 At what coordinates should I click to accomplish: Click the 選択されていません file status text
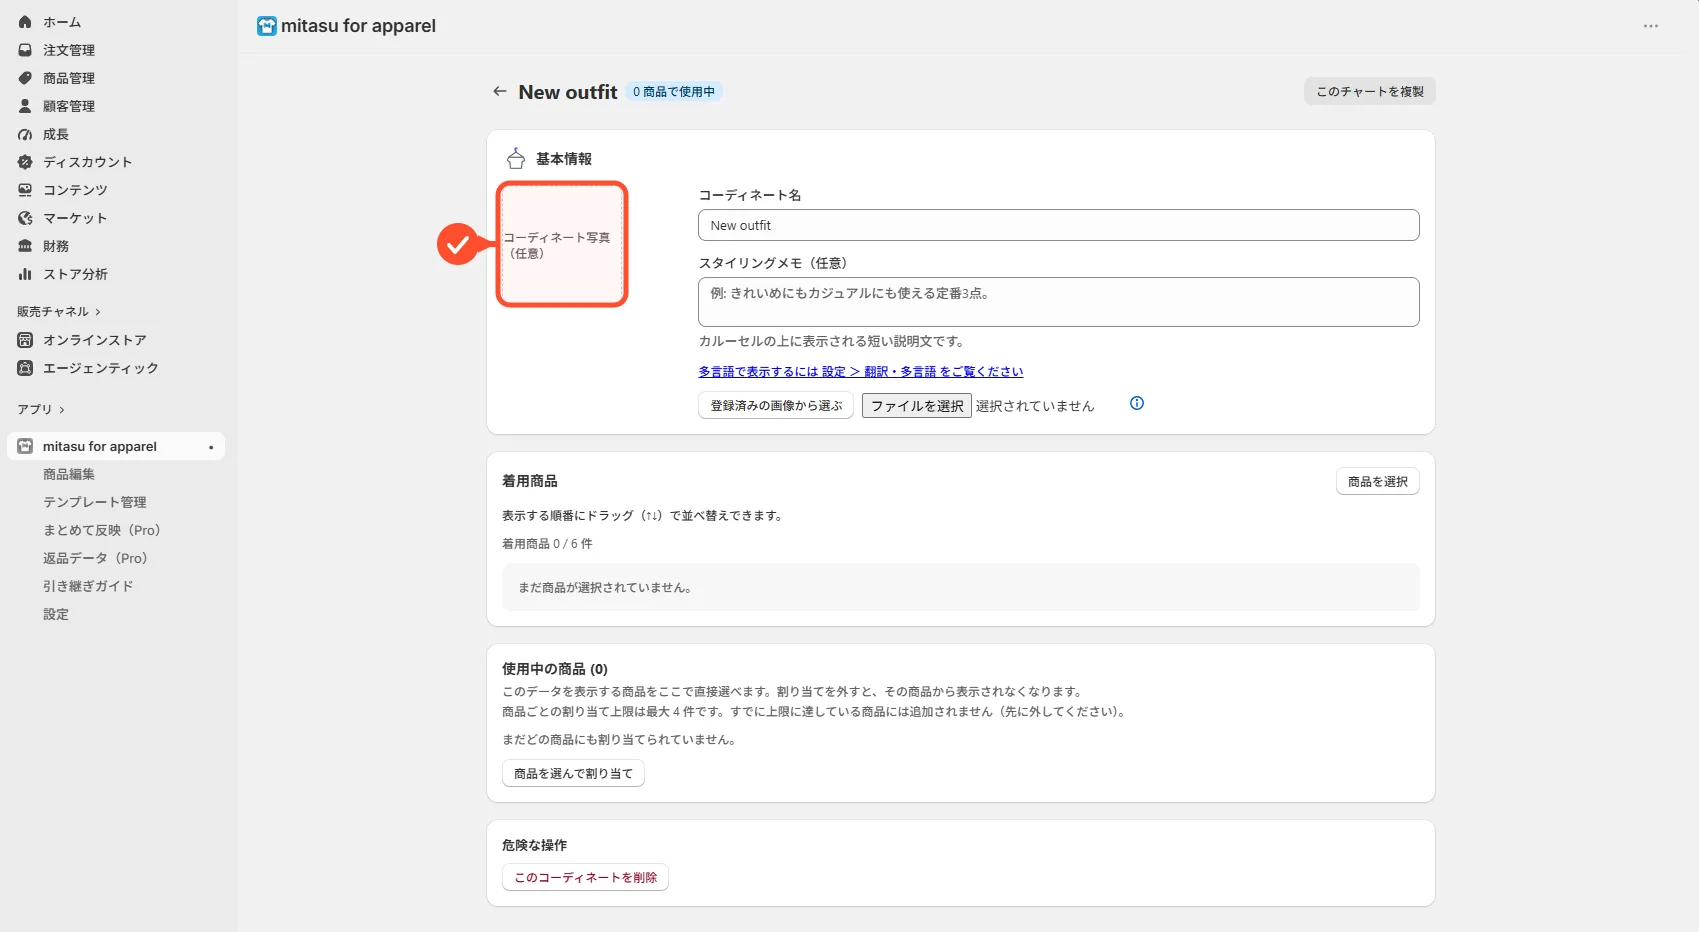point(1035,406)
